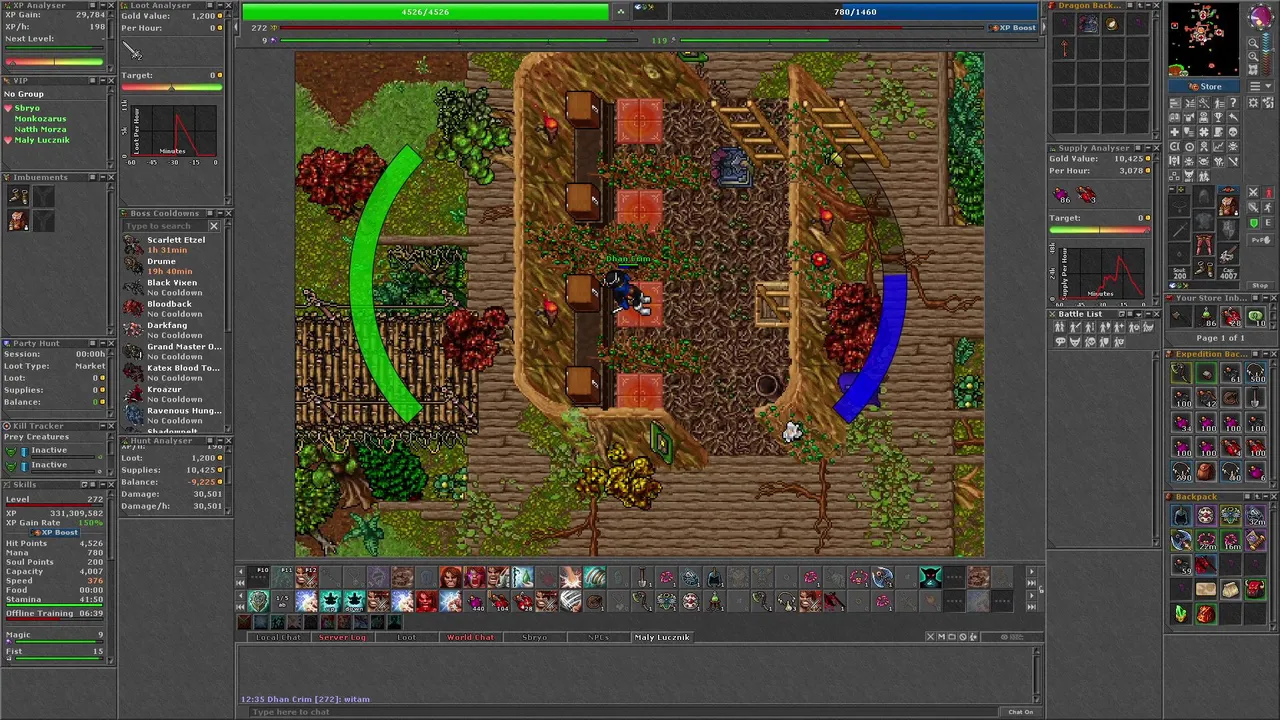Select chase opponent mode icon

click(1268, 208)
